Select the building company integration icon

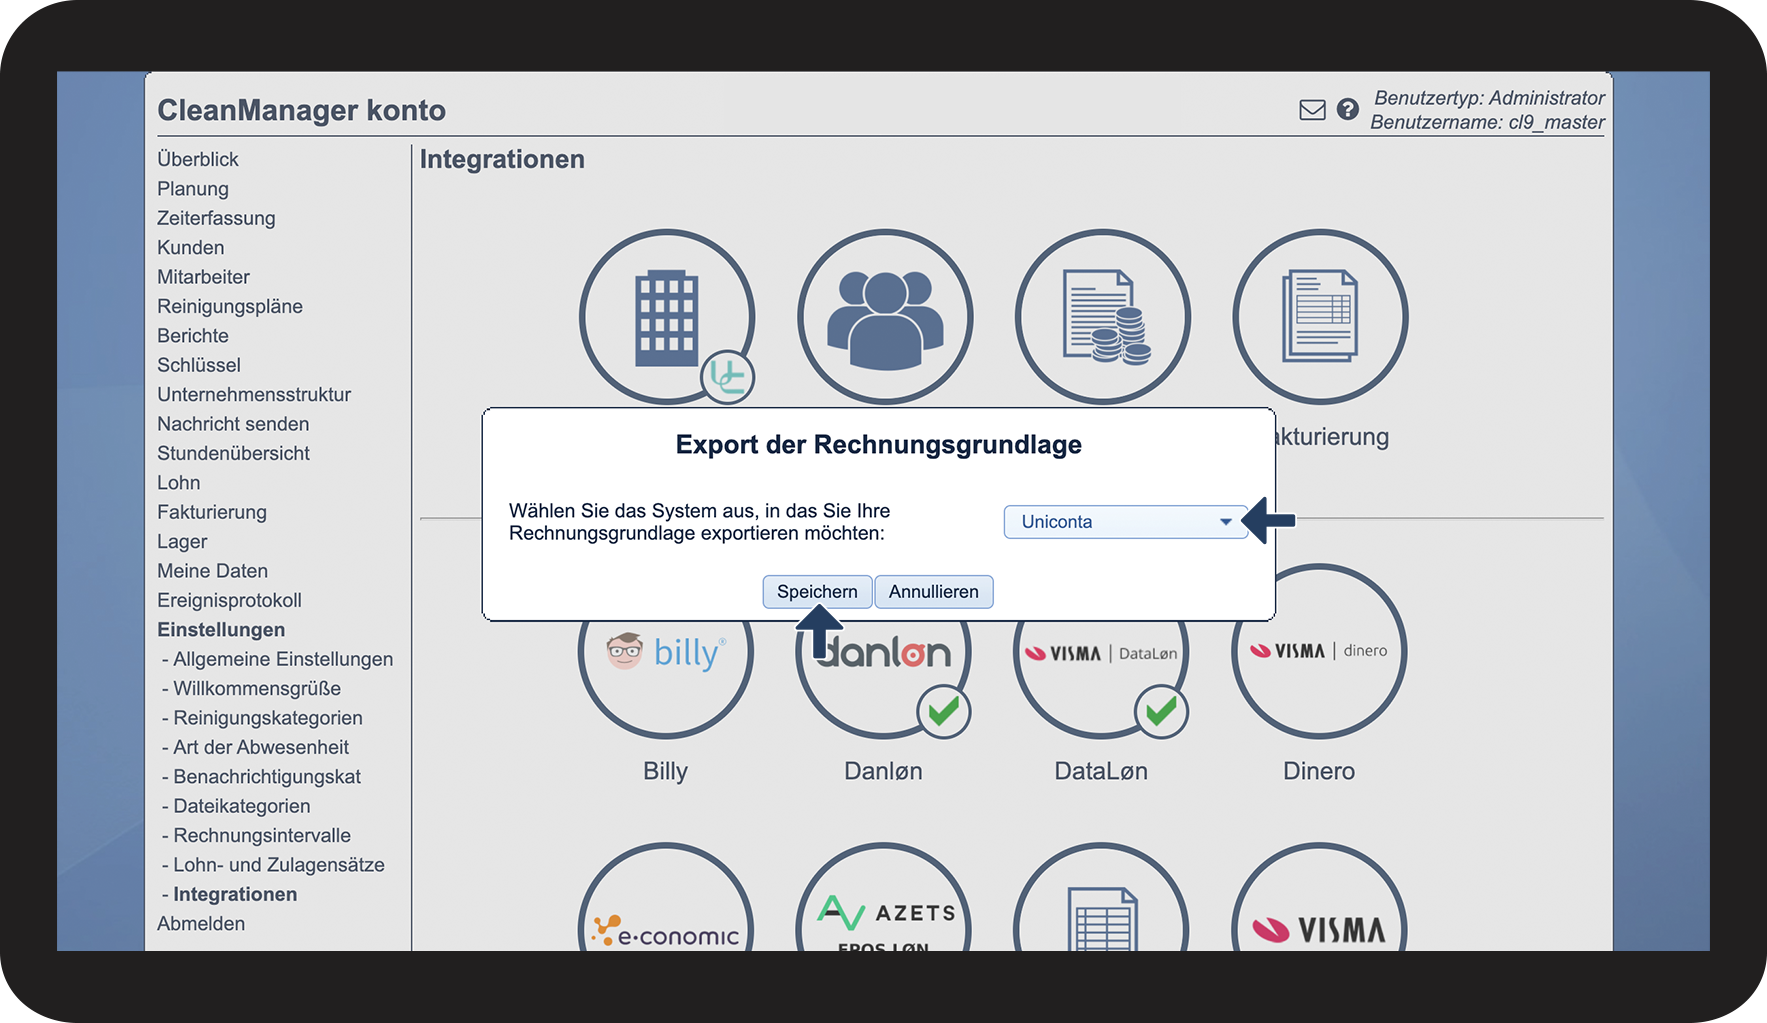[x=666, y=317]
